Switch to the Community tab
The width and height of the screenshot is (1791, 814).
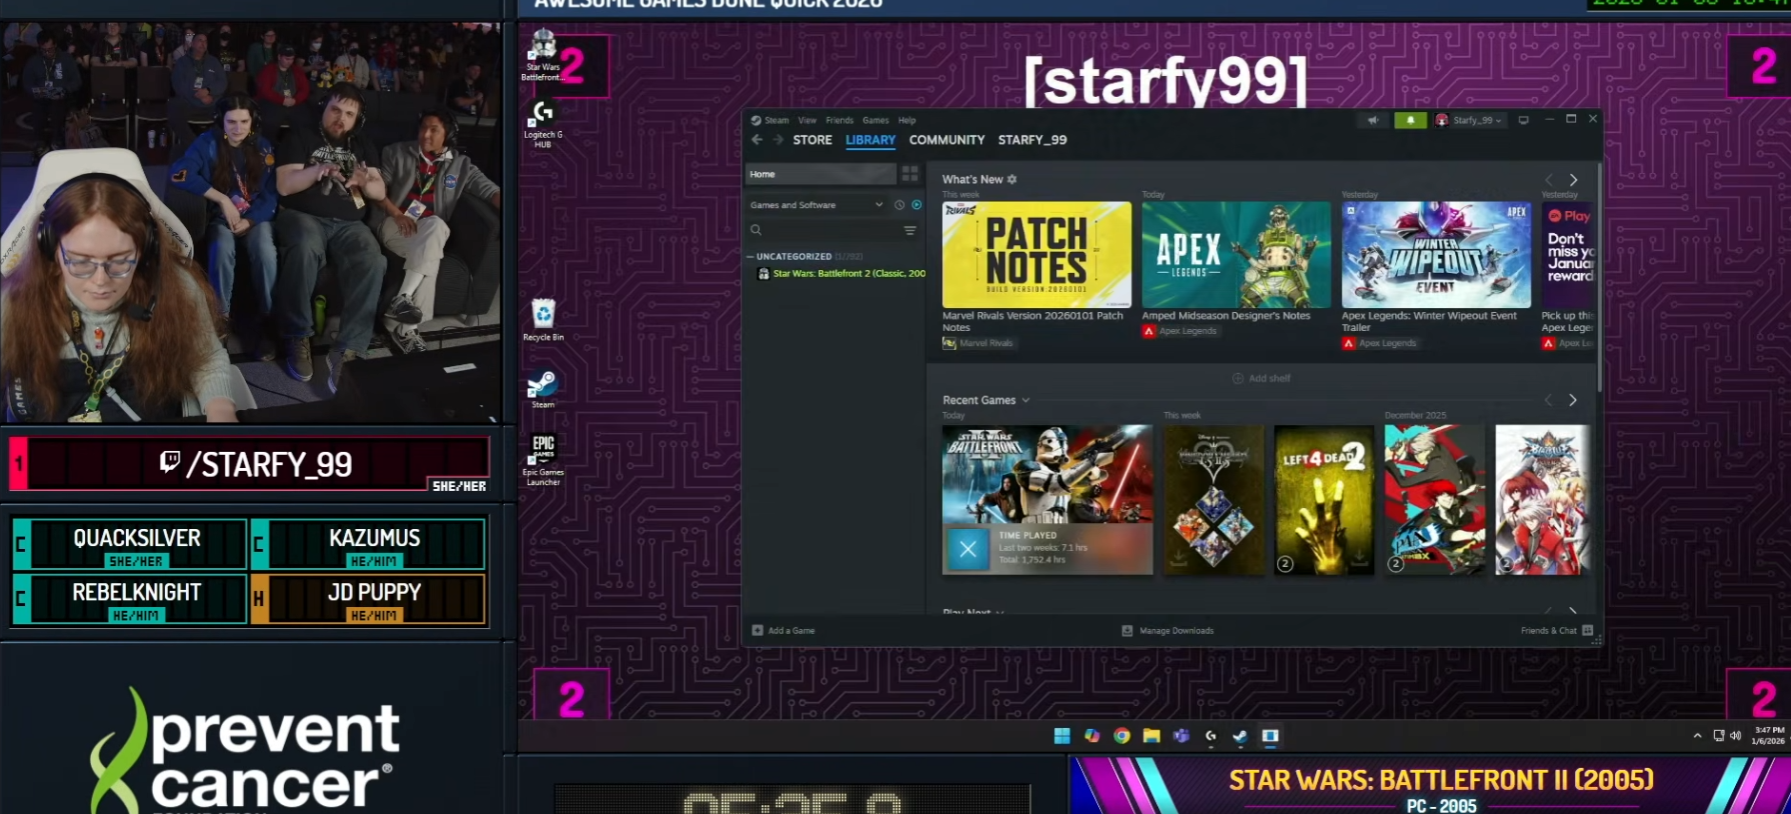click(947, 140)
